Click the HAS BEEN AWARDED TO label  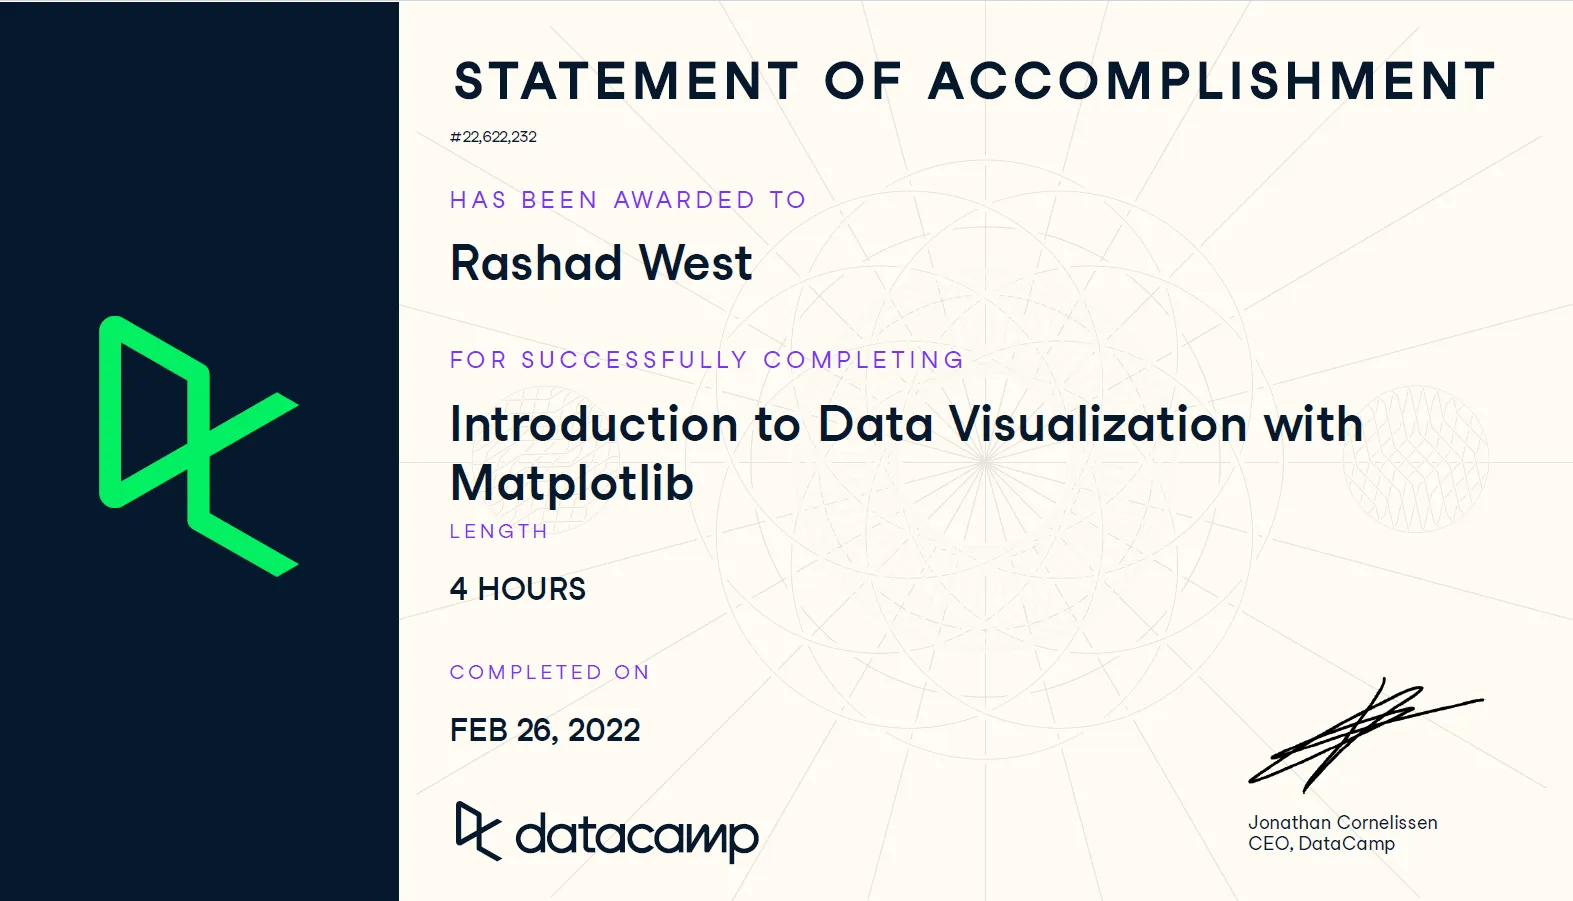tap(628, 200)
